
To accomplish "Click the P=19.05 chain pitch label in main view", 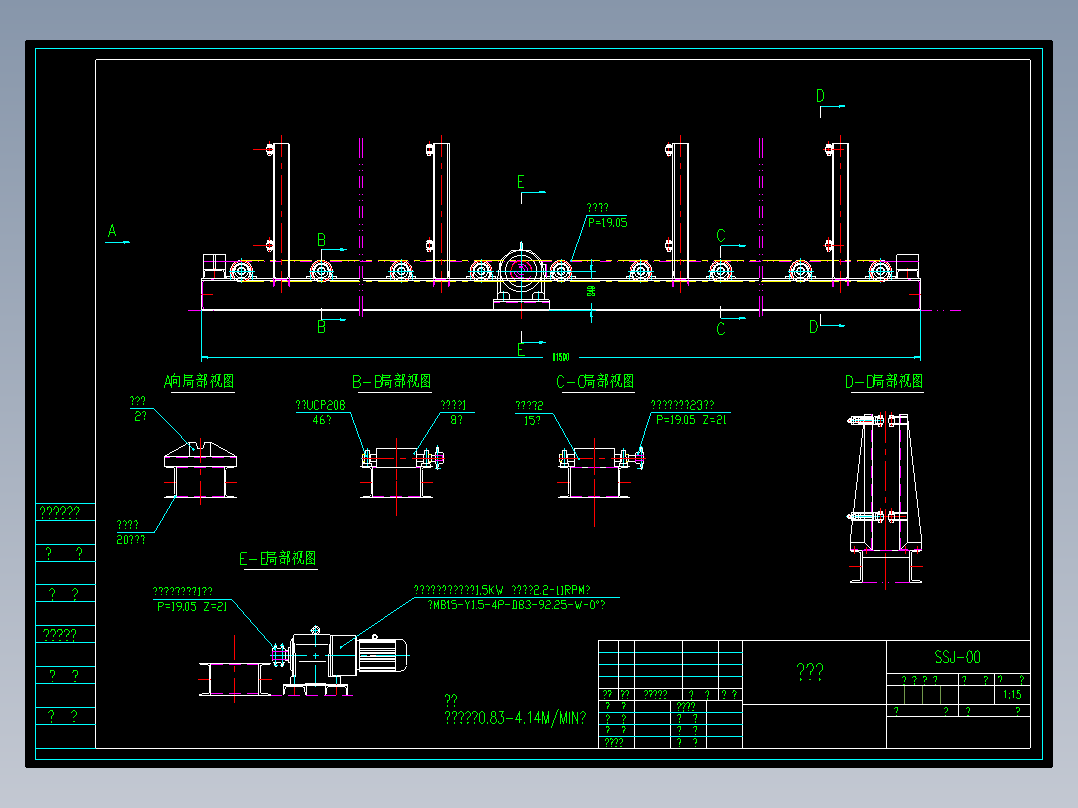I will (608, 223).
